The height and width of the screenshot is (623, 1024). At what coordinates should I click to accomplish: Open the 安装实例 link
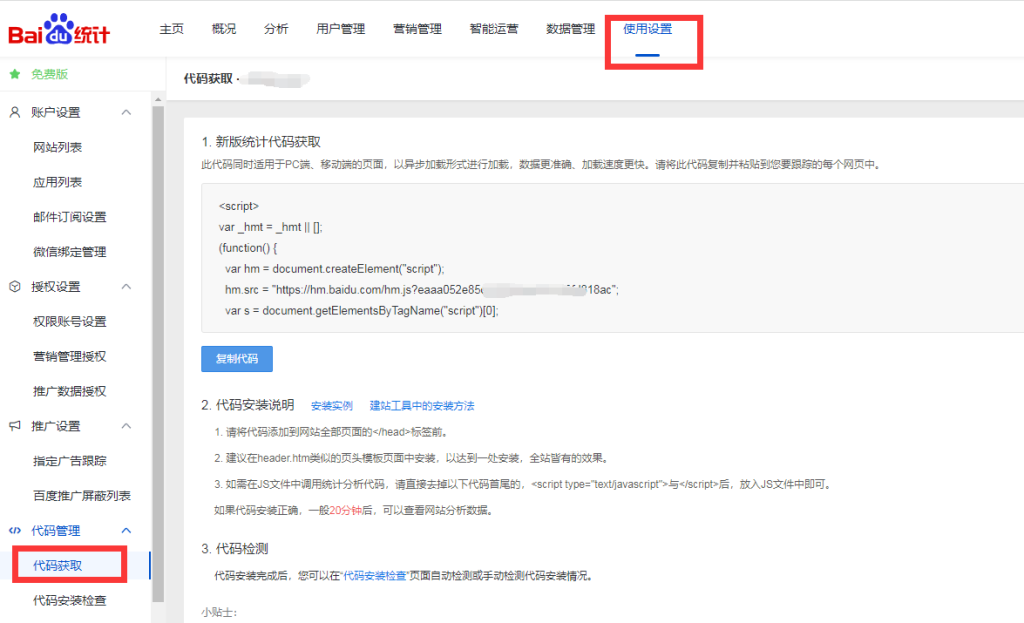click(331, 406)
